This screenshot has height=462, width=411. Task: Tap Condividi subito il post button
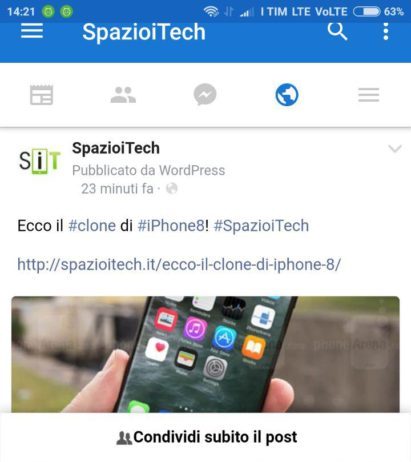(206, 437)
